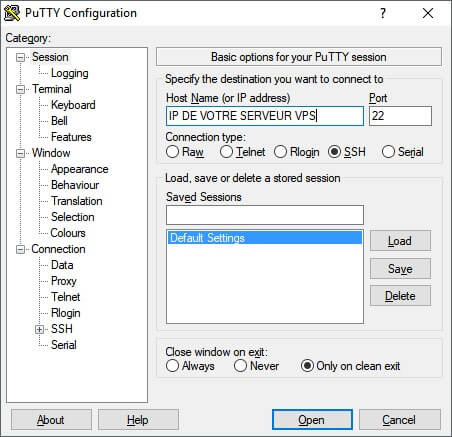Open the Data category
The width and height of the screenshot is (452, 437).
pyautogui.click(x=62, y=265)
